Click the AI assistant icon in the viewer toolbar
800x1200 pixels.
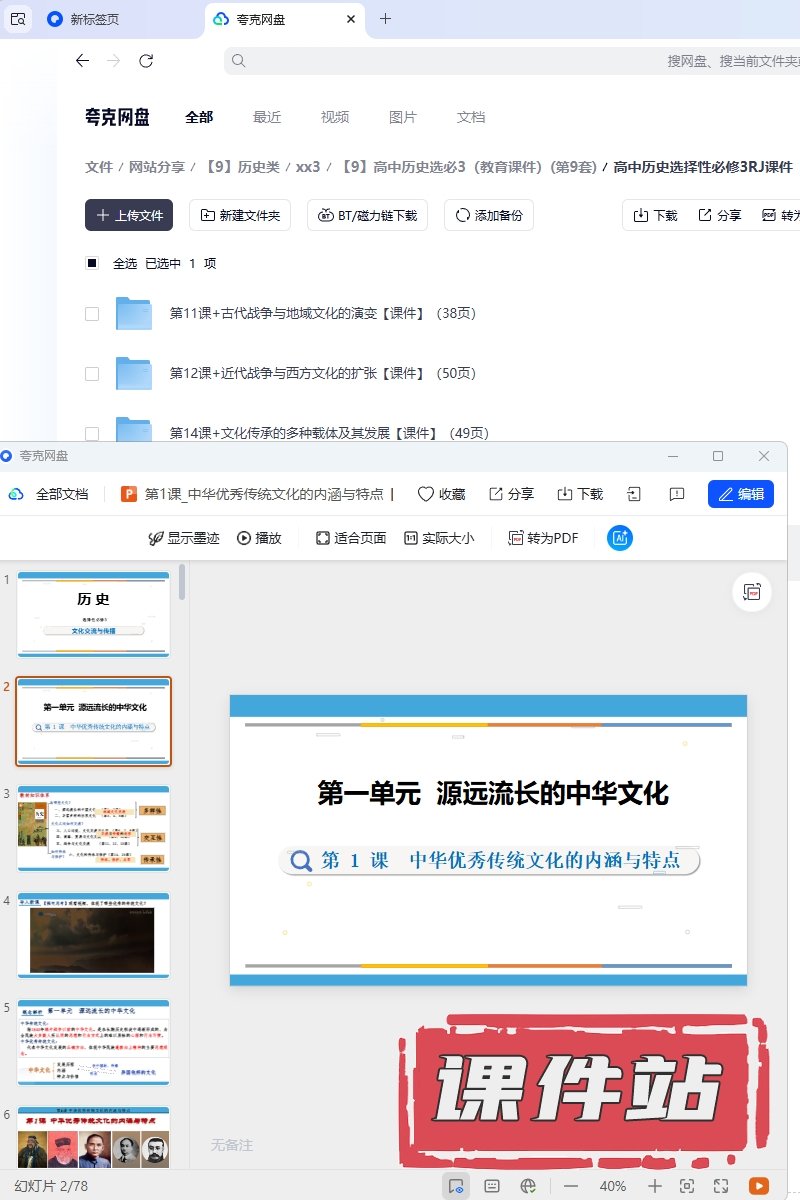pyautogui.click(x=620, y=538)
